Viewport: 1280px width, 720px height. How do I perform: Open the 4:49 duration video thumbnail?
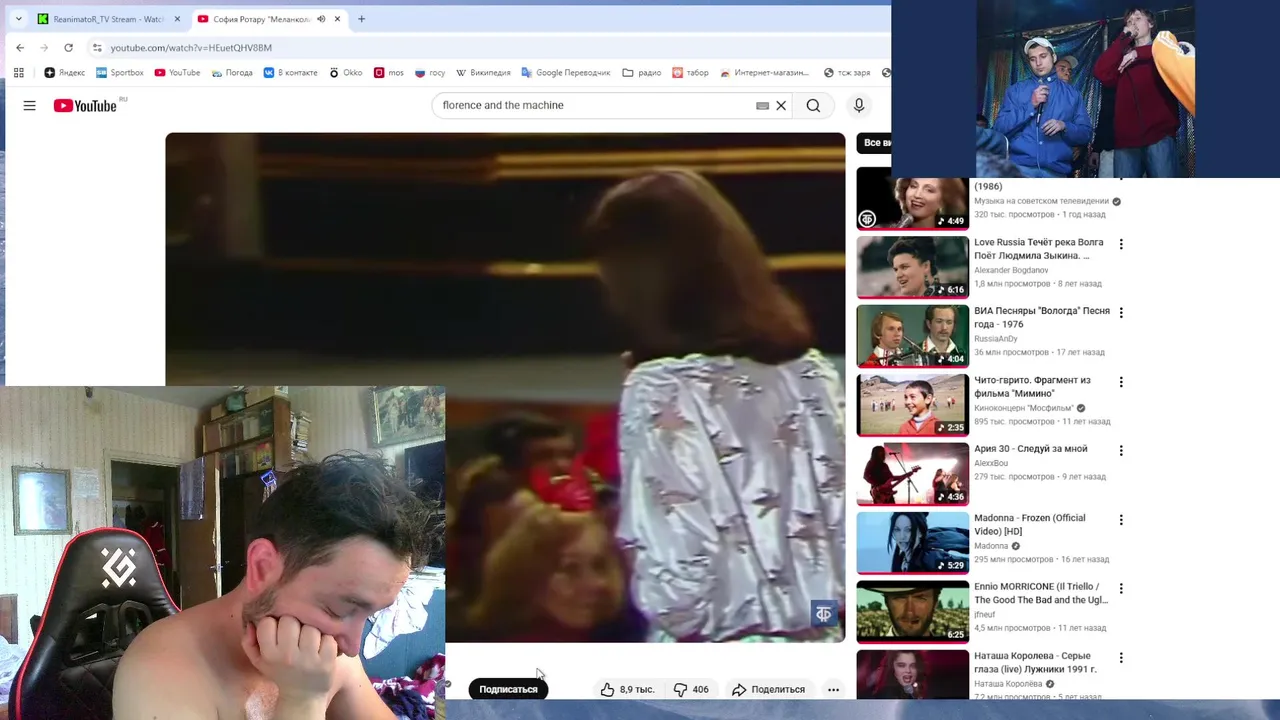click(912, 198)
